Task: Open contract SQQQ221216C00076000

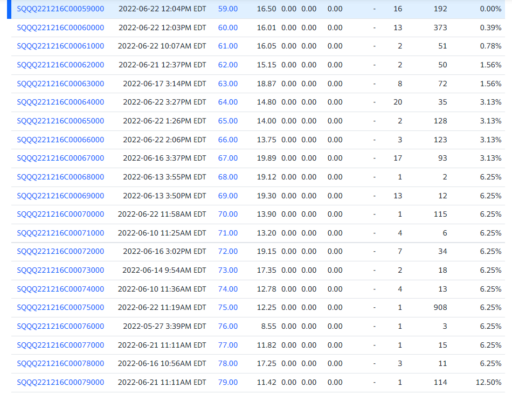Action: (60, 326)
